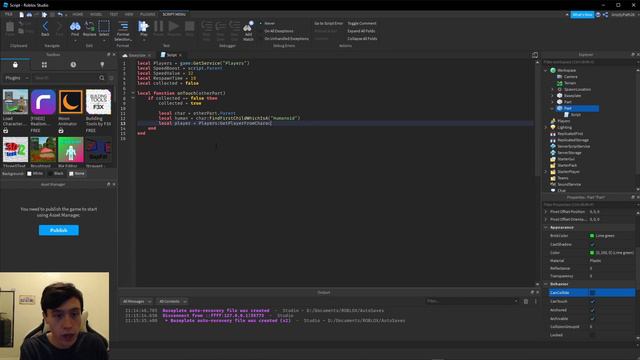
Task: Click the editor split view icon
Action: [x=535, y=55]
